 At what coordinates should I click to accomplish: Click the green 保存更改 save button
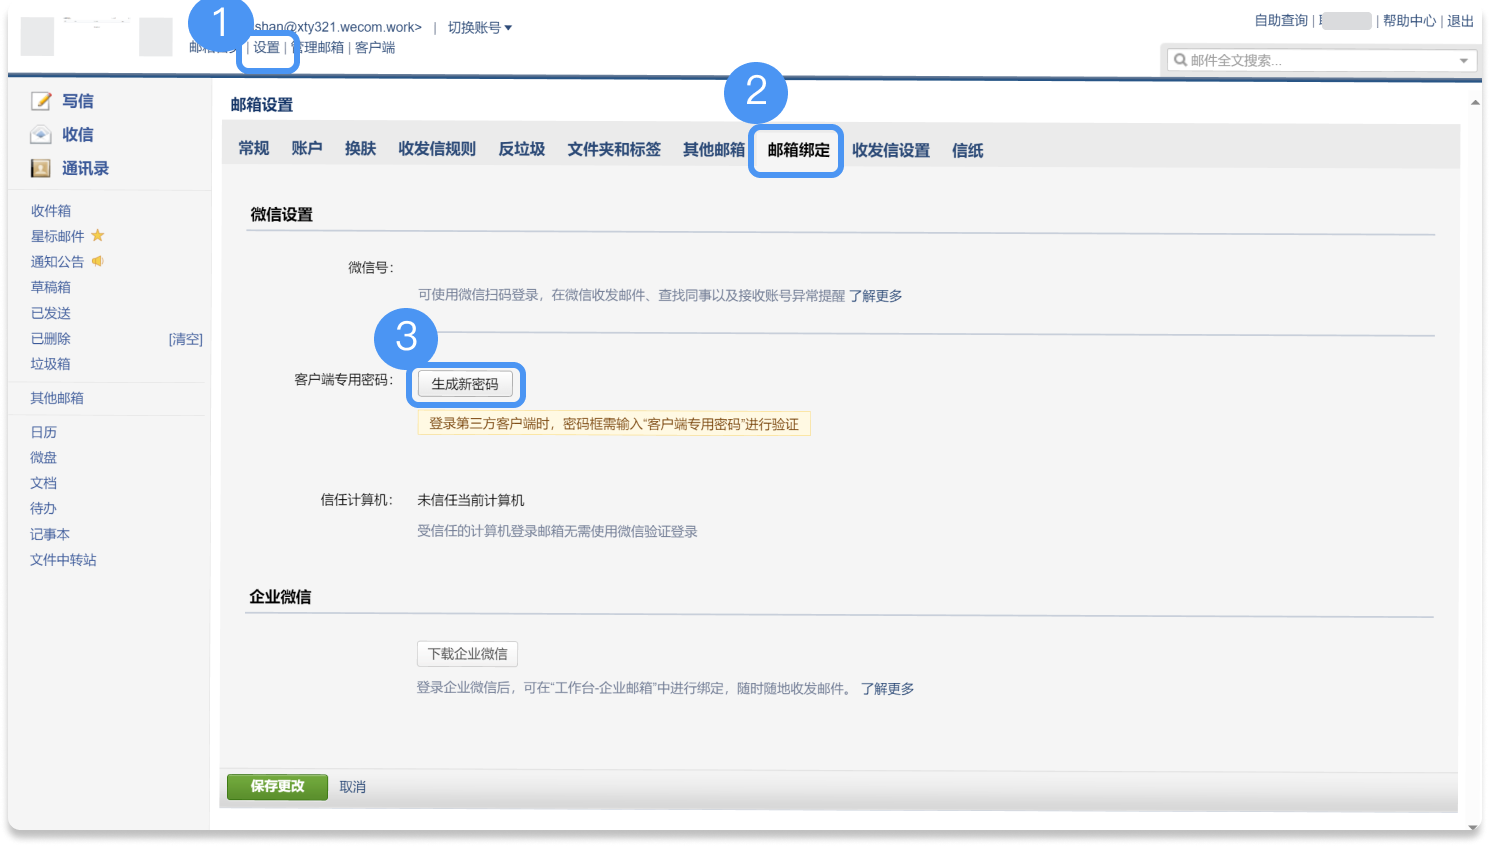click(x=277, y=787)
